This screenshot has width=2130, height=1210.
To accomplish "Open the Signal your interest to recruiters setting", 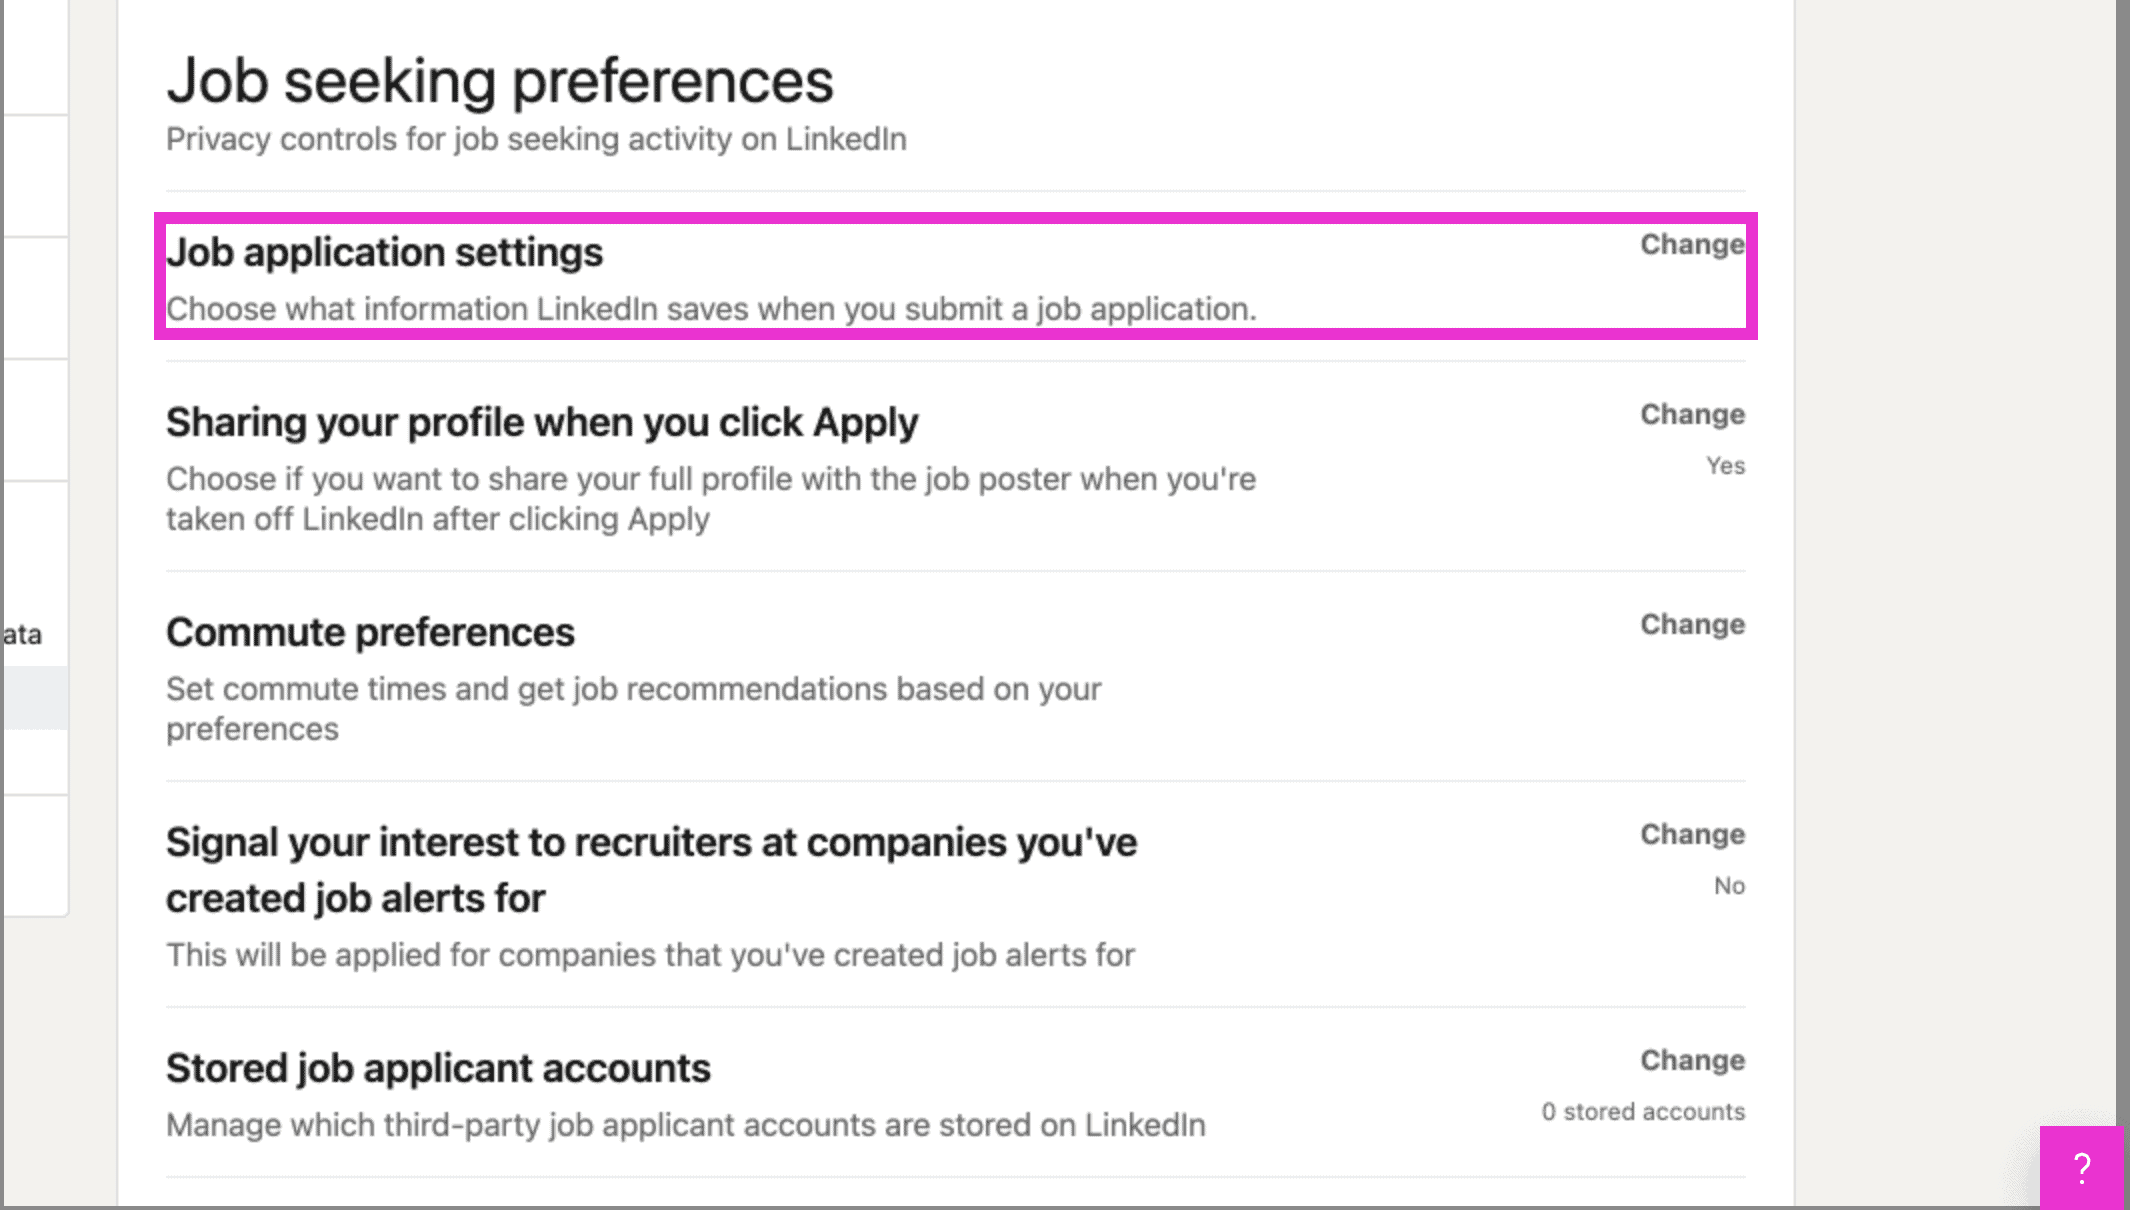I will pos(651,841).
